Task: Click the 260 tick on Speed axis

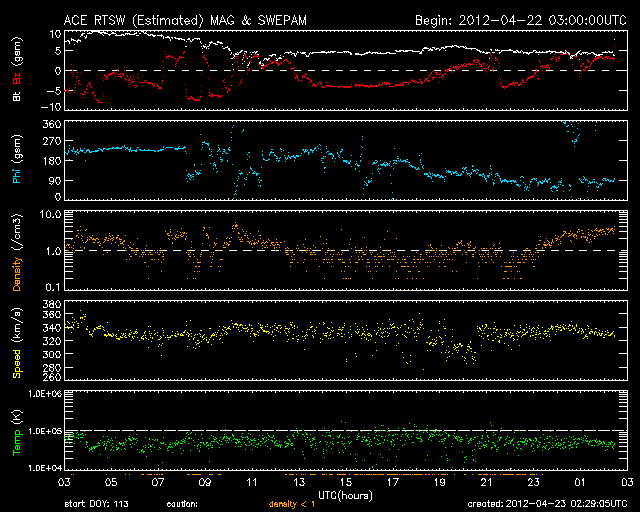Action: (52, 376)
